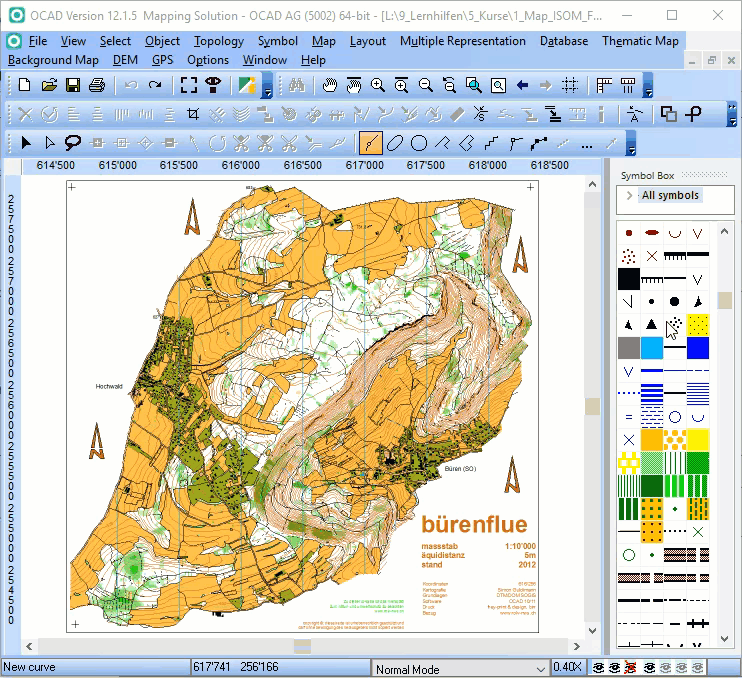The height and width of the screenshot is (678, 742).
Task: Click the map's horizontal scrollbar thumb
Action: click(302, 646)
